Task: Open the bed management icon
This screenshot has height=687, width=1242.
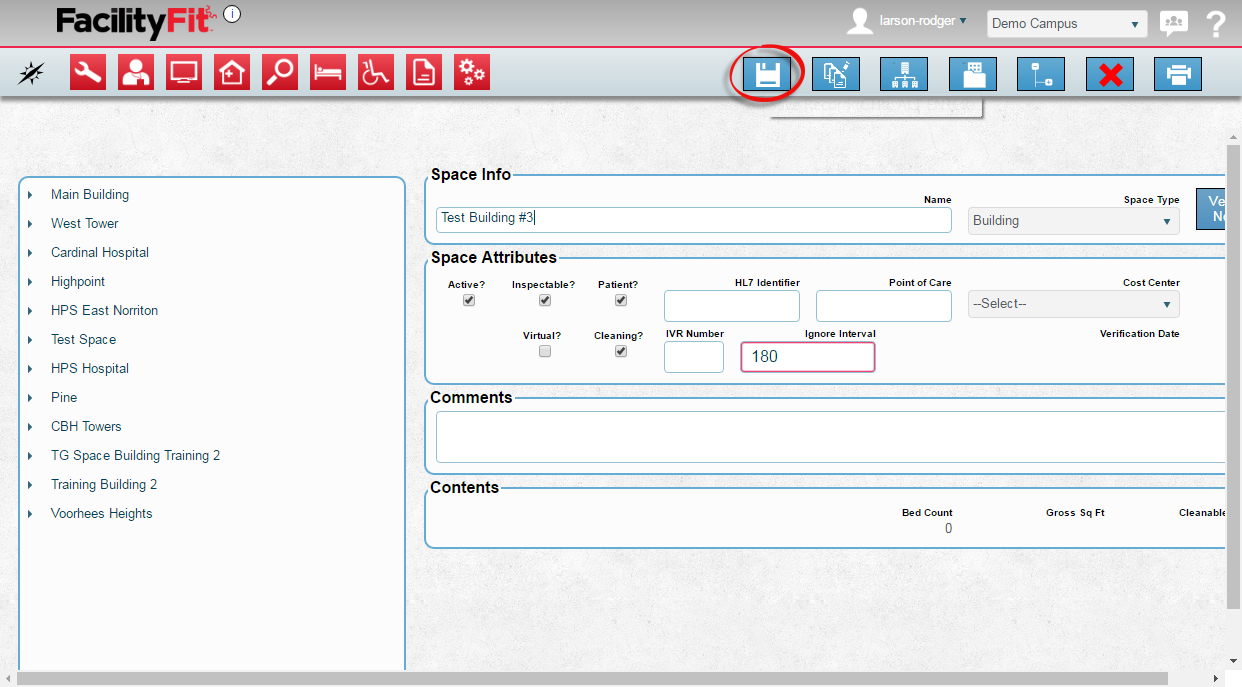Action: [328, 73]
